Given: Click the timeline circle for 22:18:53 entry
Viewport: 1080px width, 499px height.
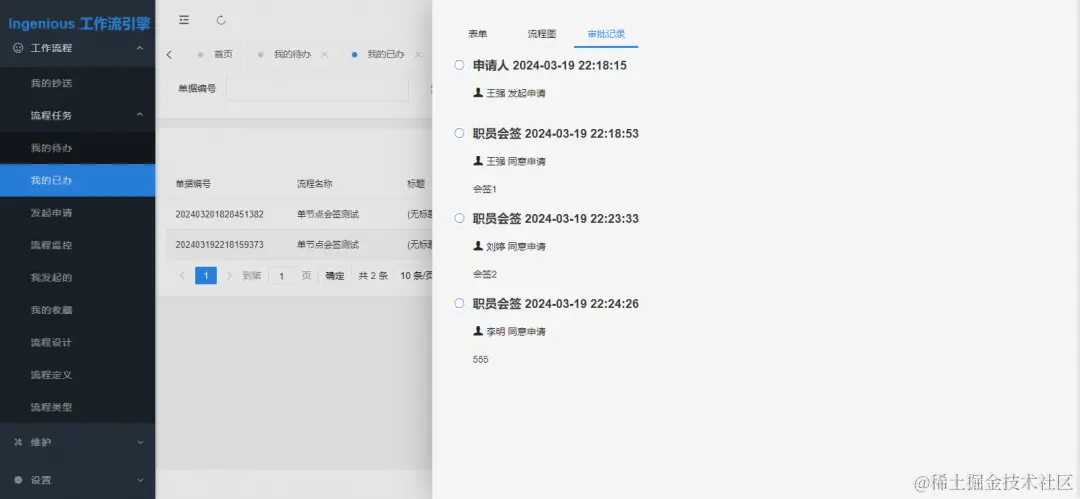Looking at the screenshot, I should [x=459, y=133].
